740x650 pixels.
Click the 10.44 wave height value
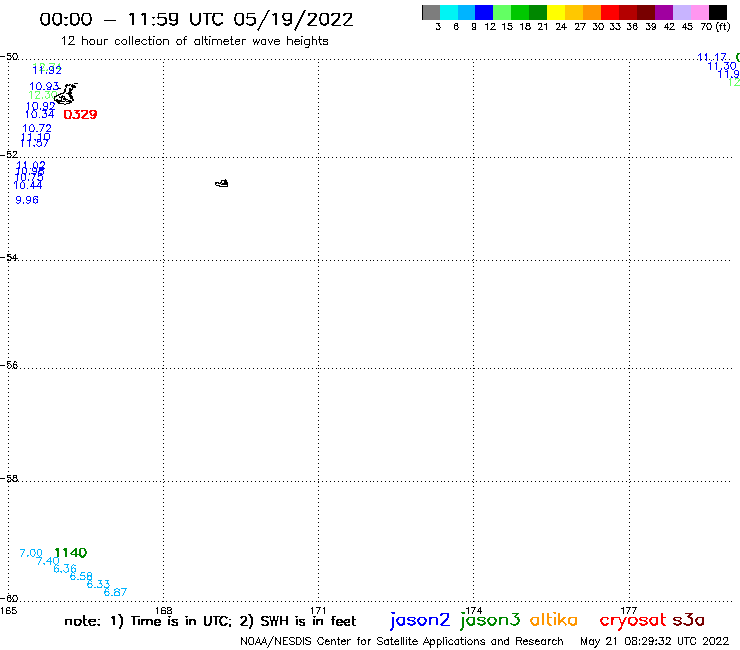pyautogui.click(x=28, y=185)
